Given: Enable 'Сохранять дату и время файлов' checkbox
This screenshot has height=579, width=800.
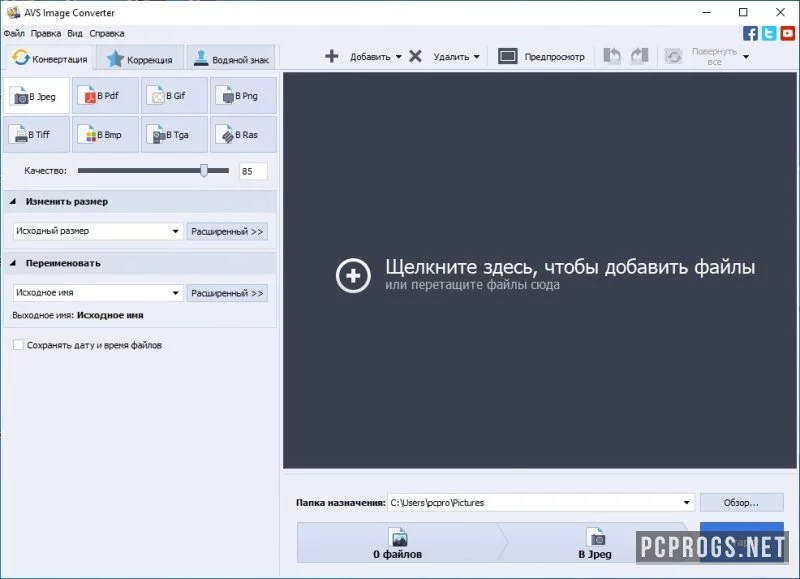Looking at the screenshot, I should click(x=18, y=345).
